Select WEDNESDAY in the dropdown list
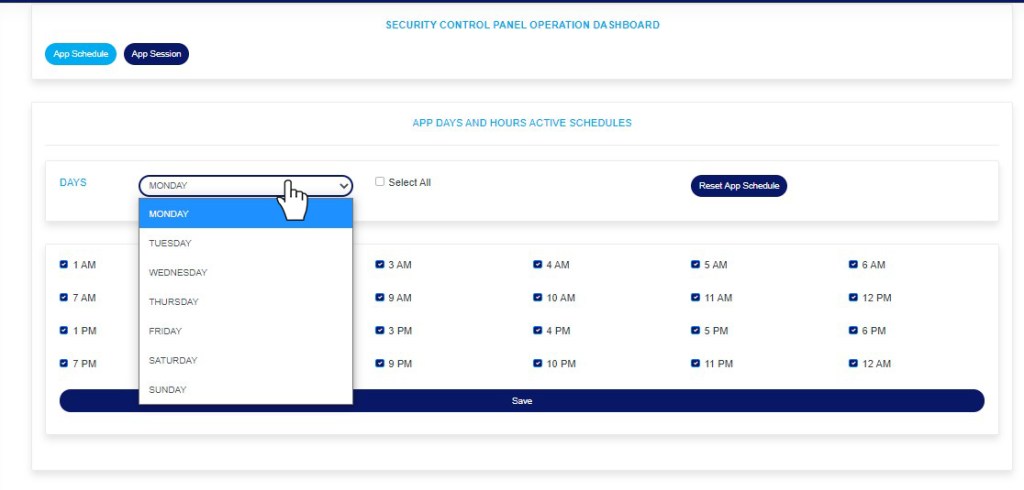 pos(178,272)
